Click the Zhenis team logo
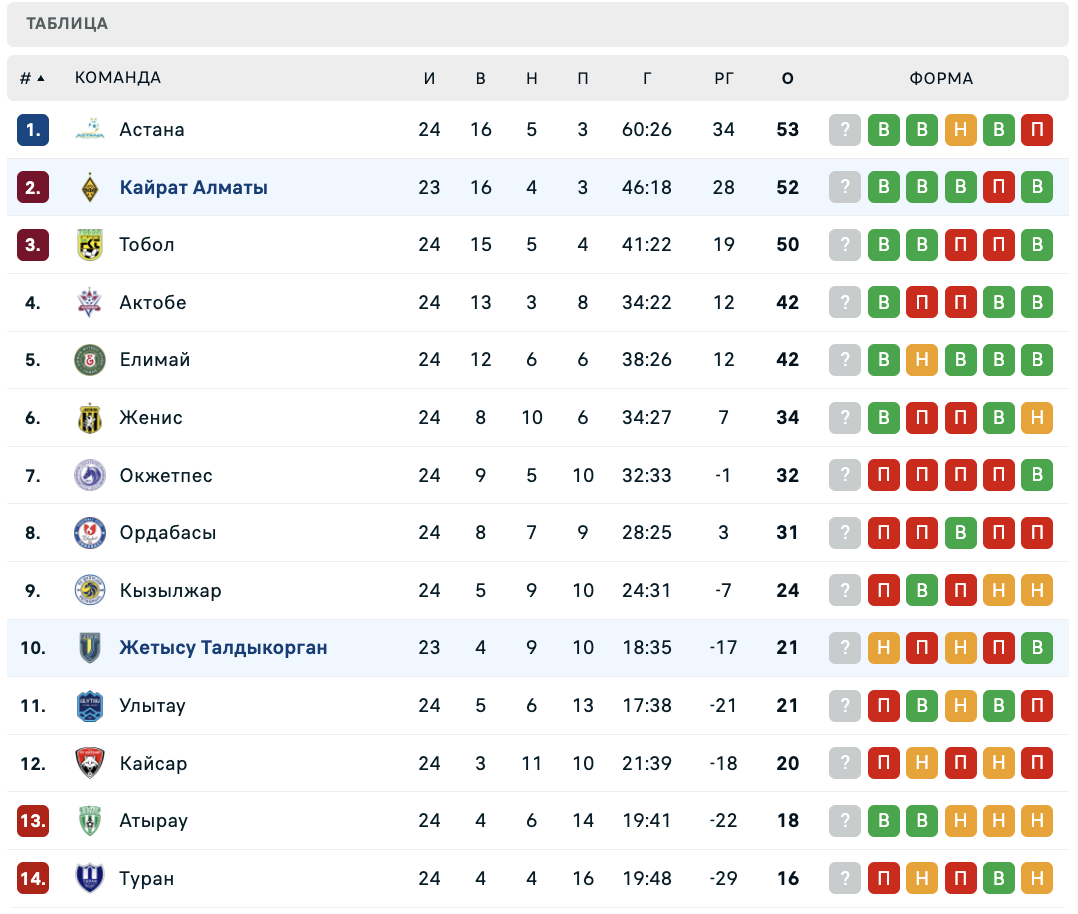The height and width of the screenshot is (914, 1078). [90, 418]
